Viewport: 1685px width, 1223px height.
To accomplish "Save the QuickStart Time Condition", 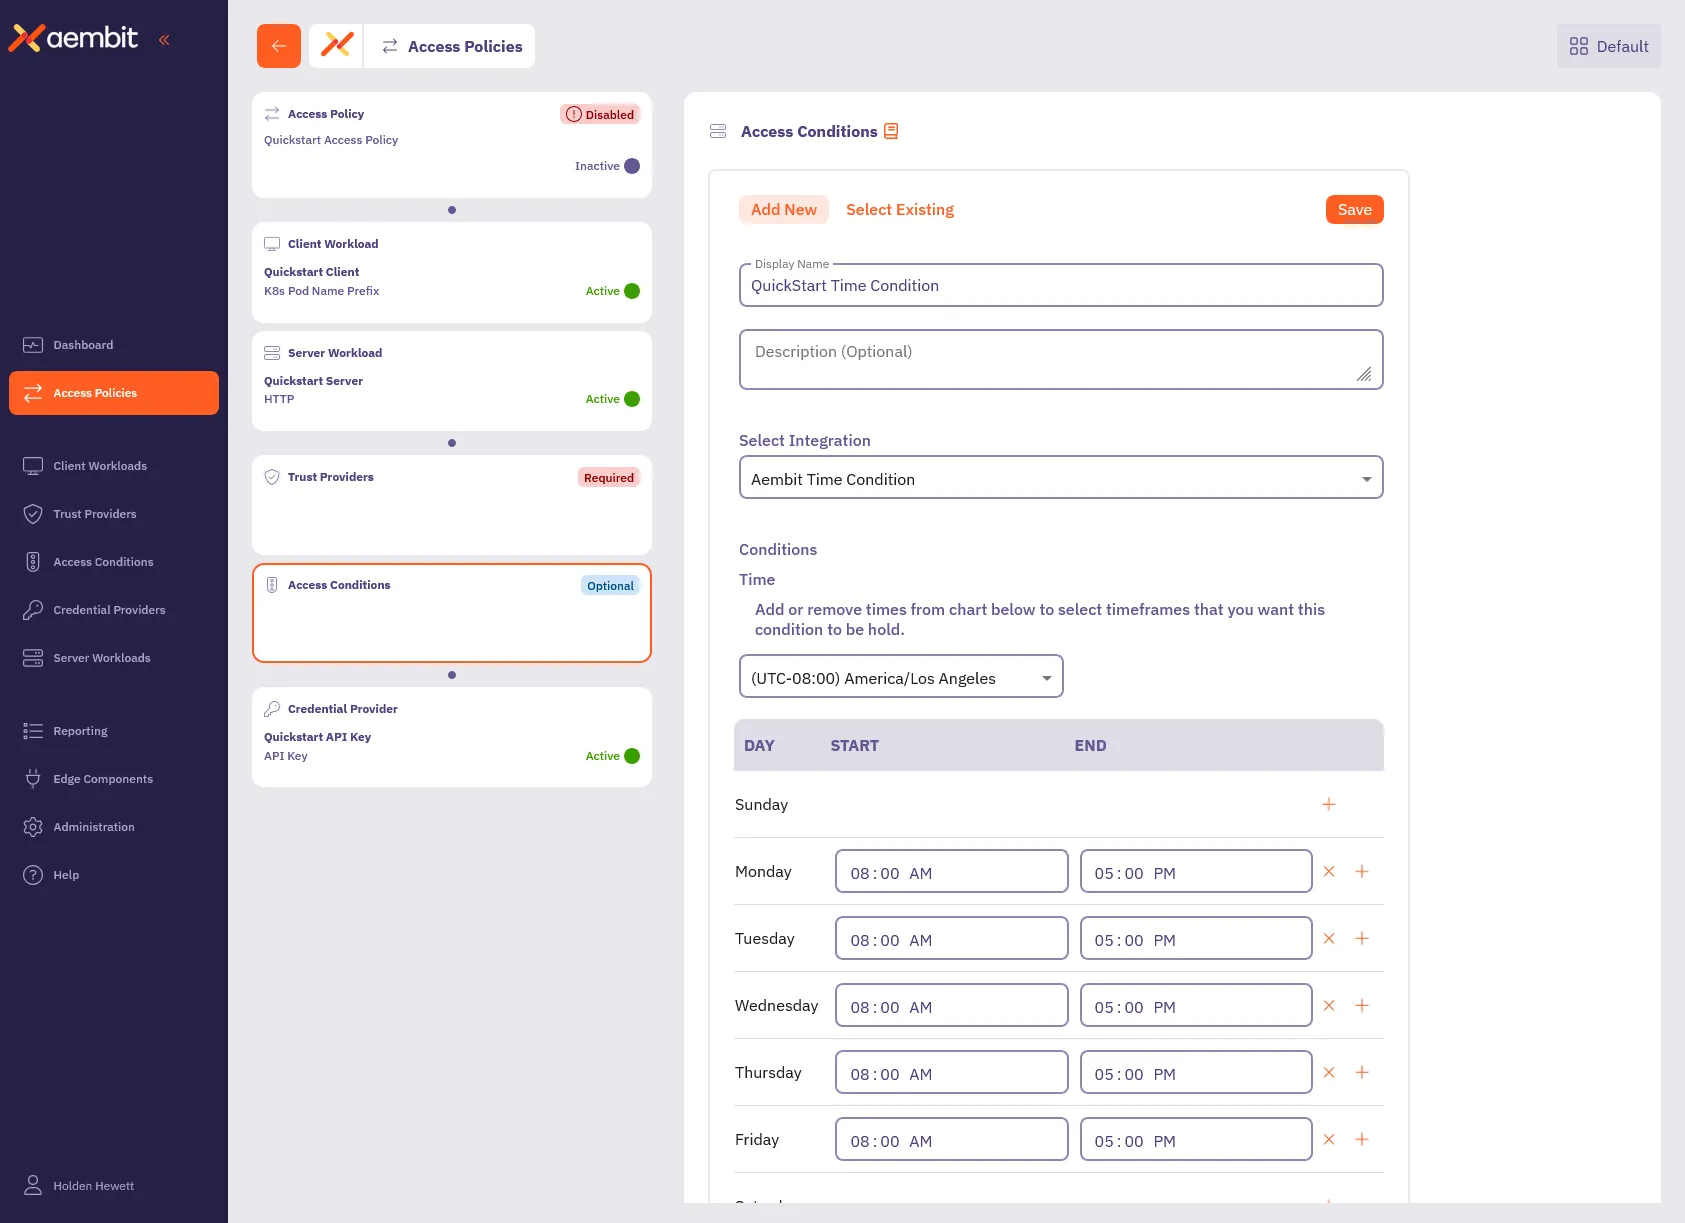I will point(1354,209).
